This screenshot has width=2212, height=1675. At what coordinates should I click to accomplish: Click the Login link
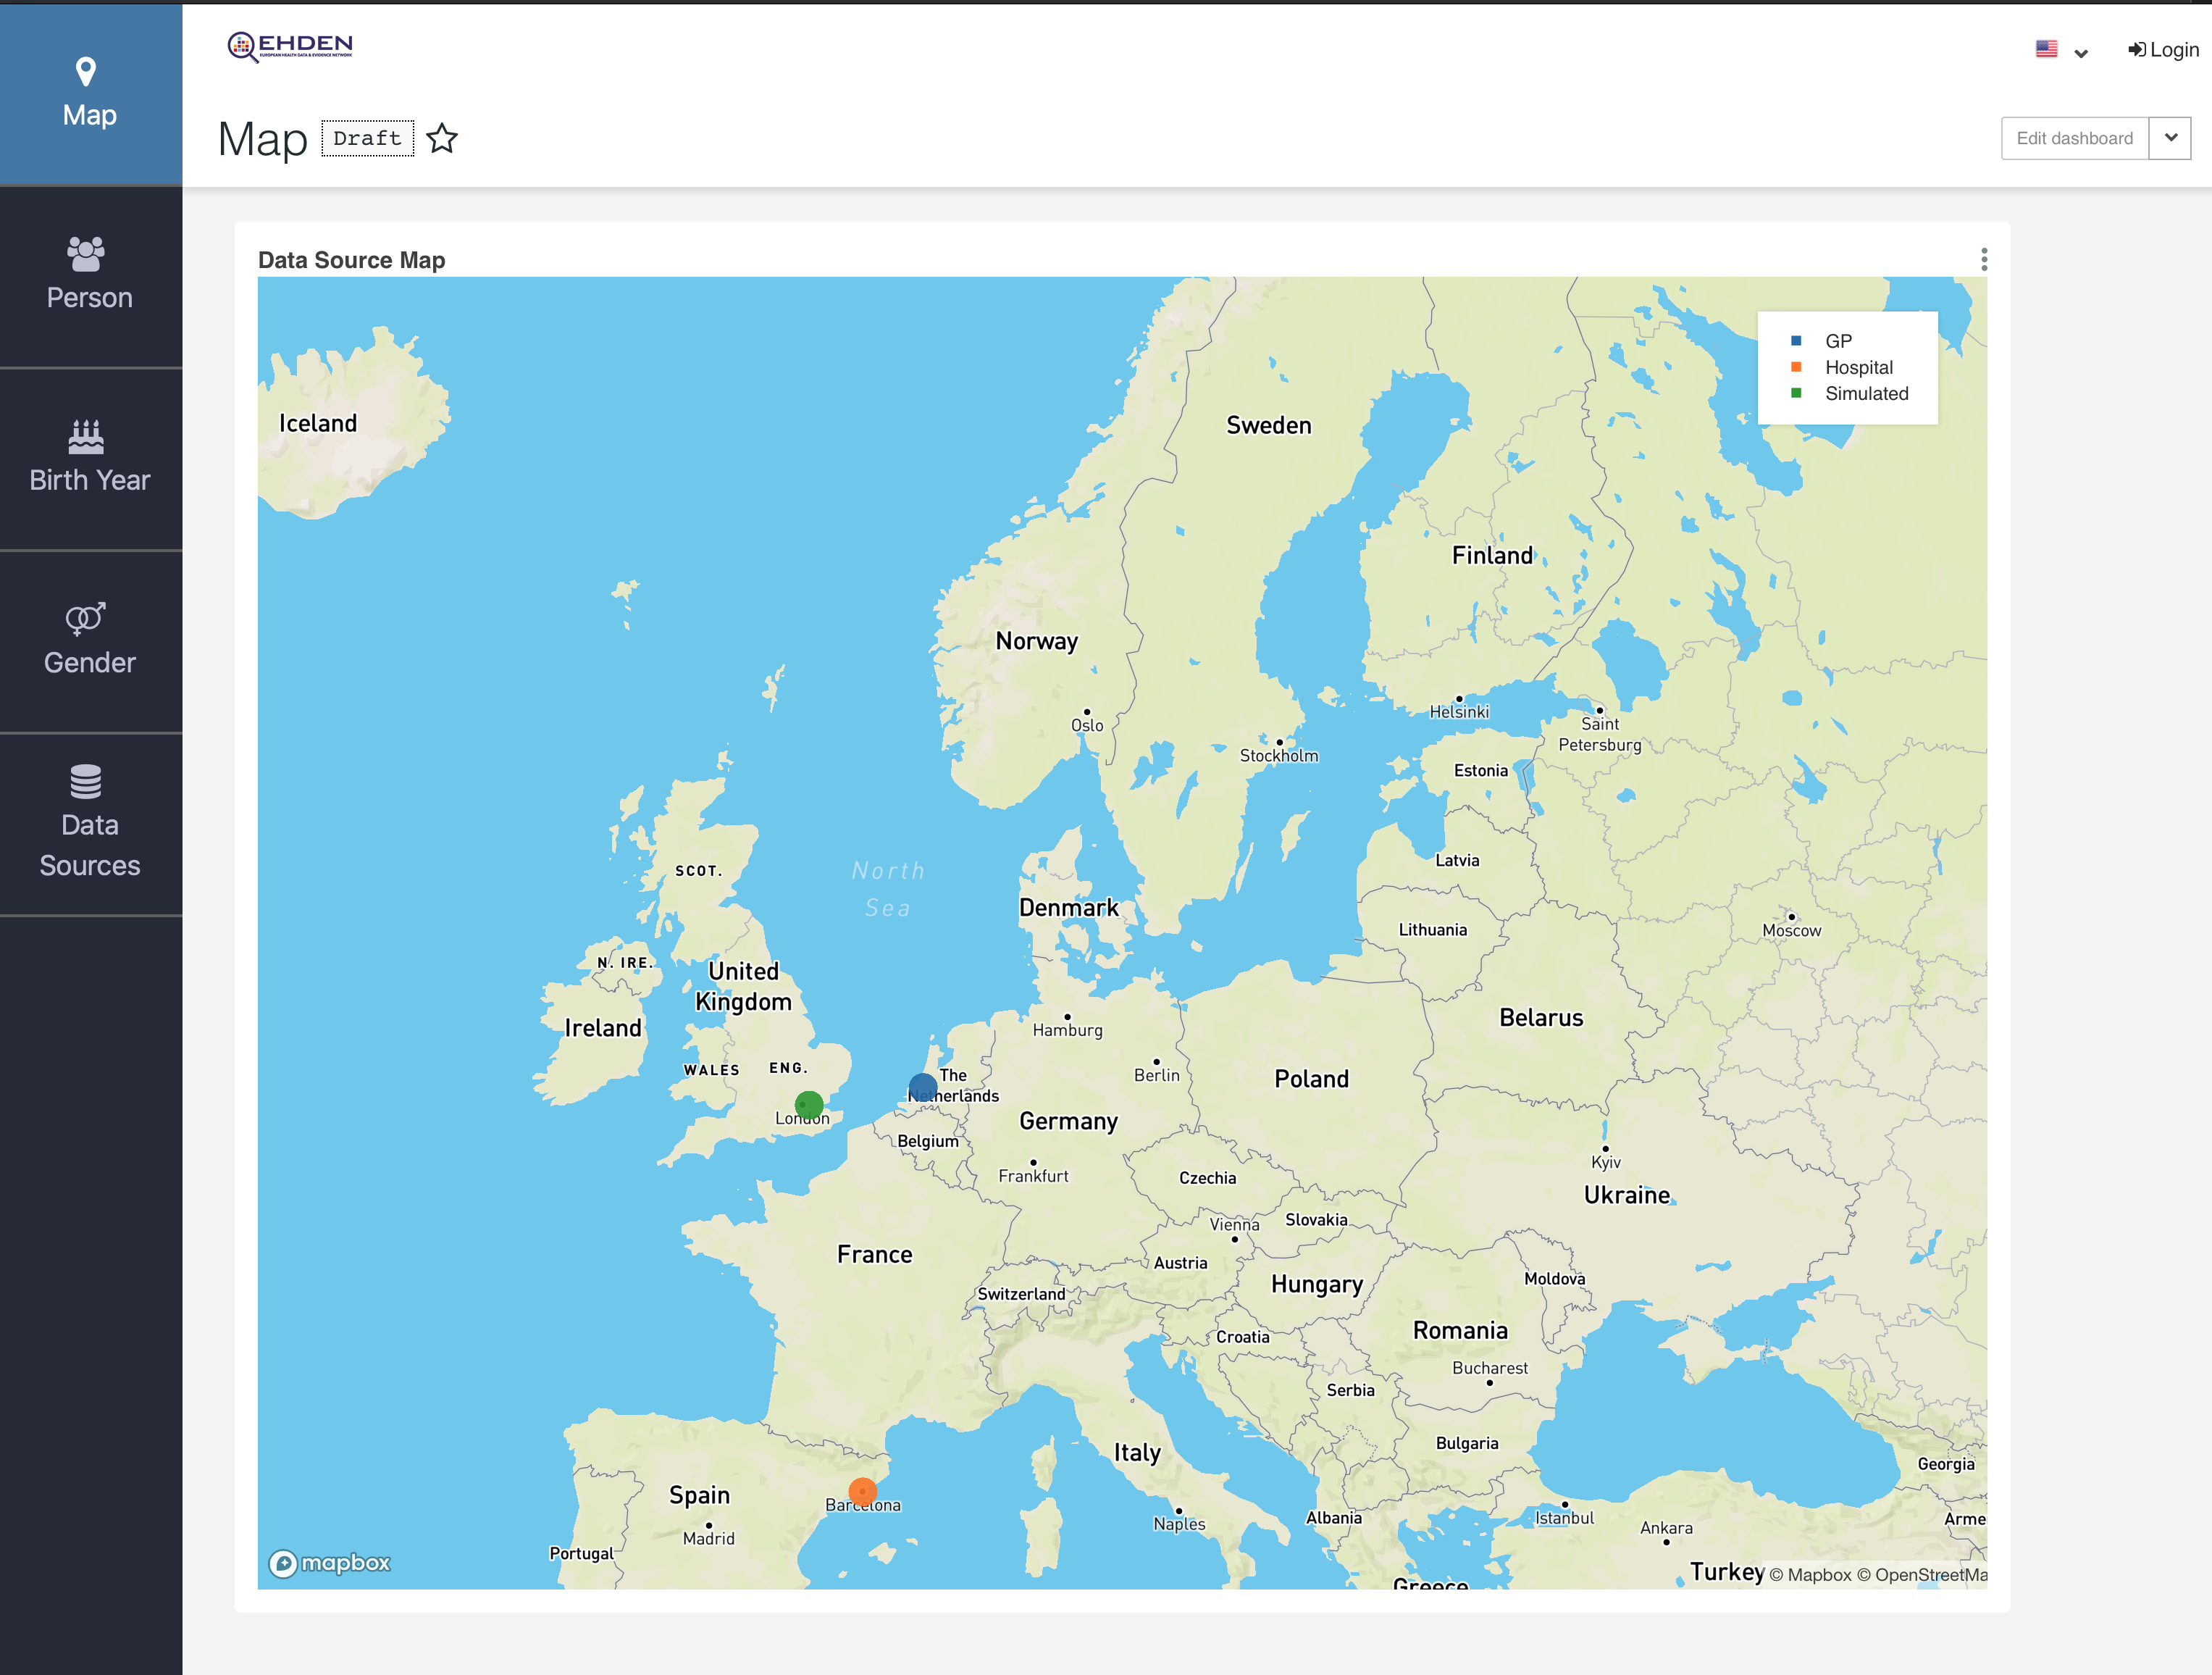click(x=2162, y=48)
